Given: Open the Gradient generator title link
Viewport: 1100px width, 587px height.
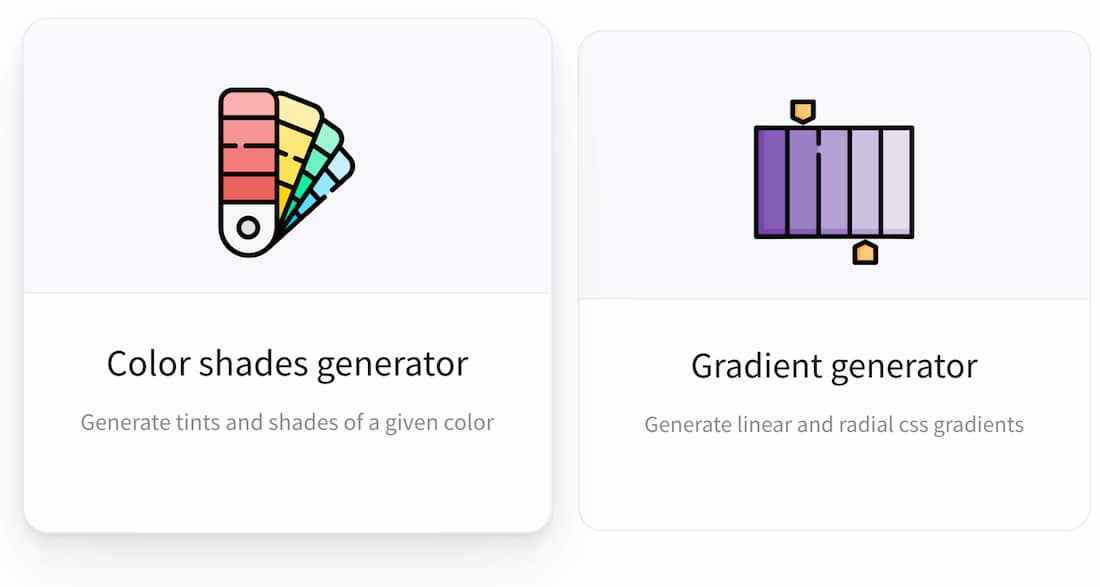Looking at the screenshot, I should coord(834,366).
